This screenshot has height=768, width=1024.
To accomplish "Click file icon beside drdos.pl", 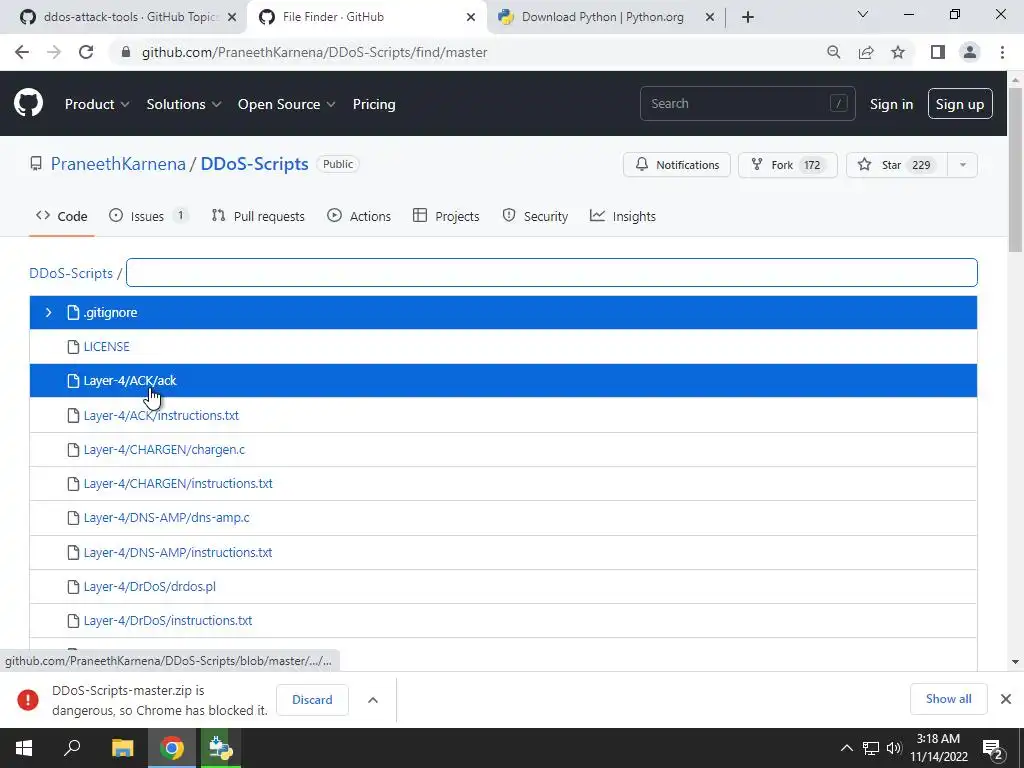I will 73,586.
